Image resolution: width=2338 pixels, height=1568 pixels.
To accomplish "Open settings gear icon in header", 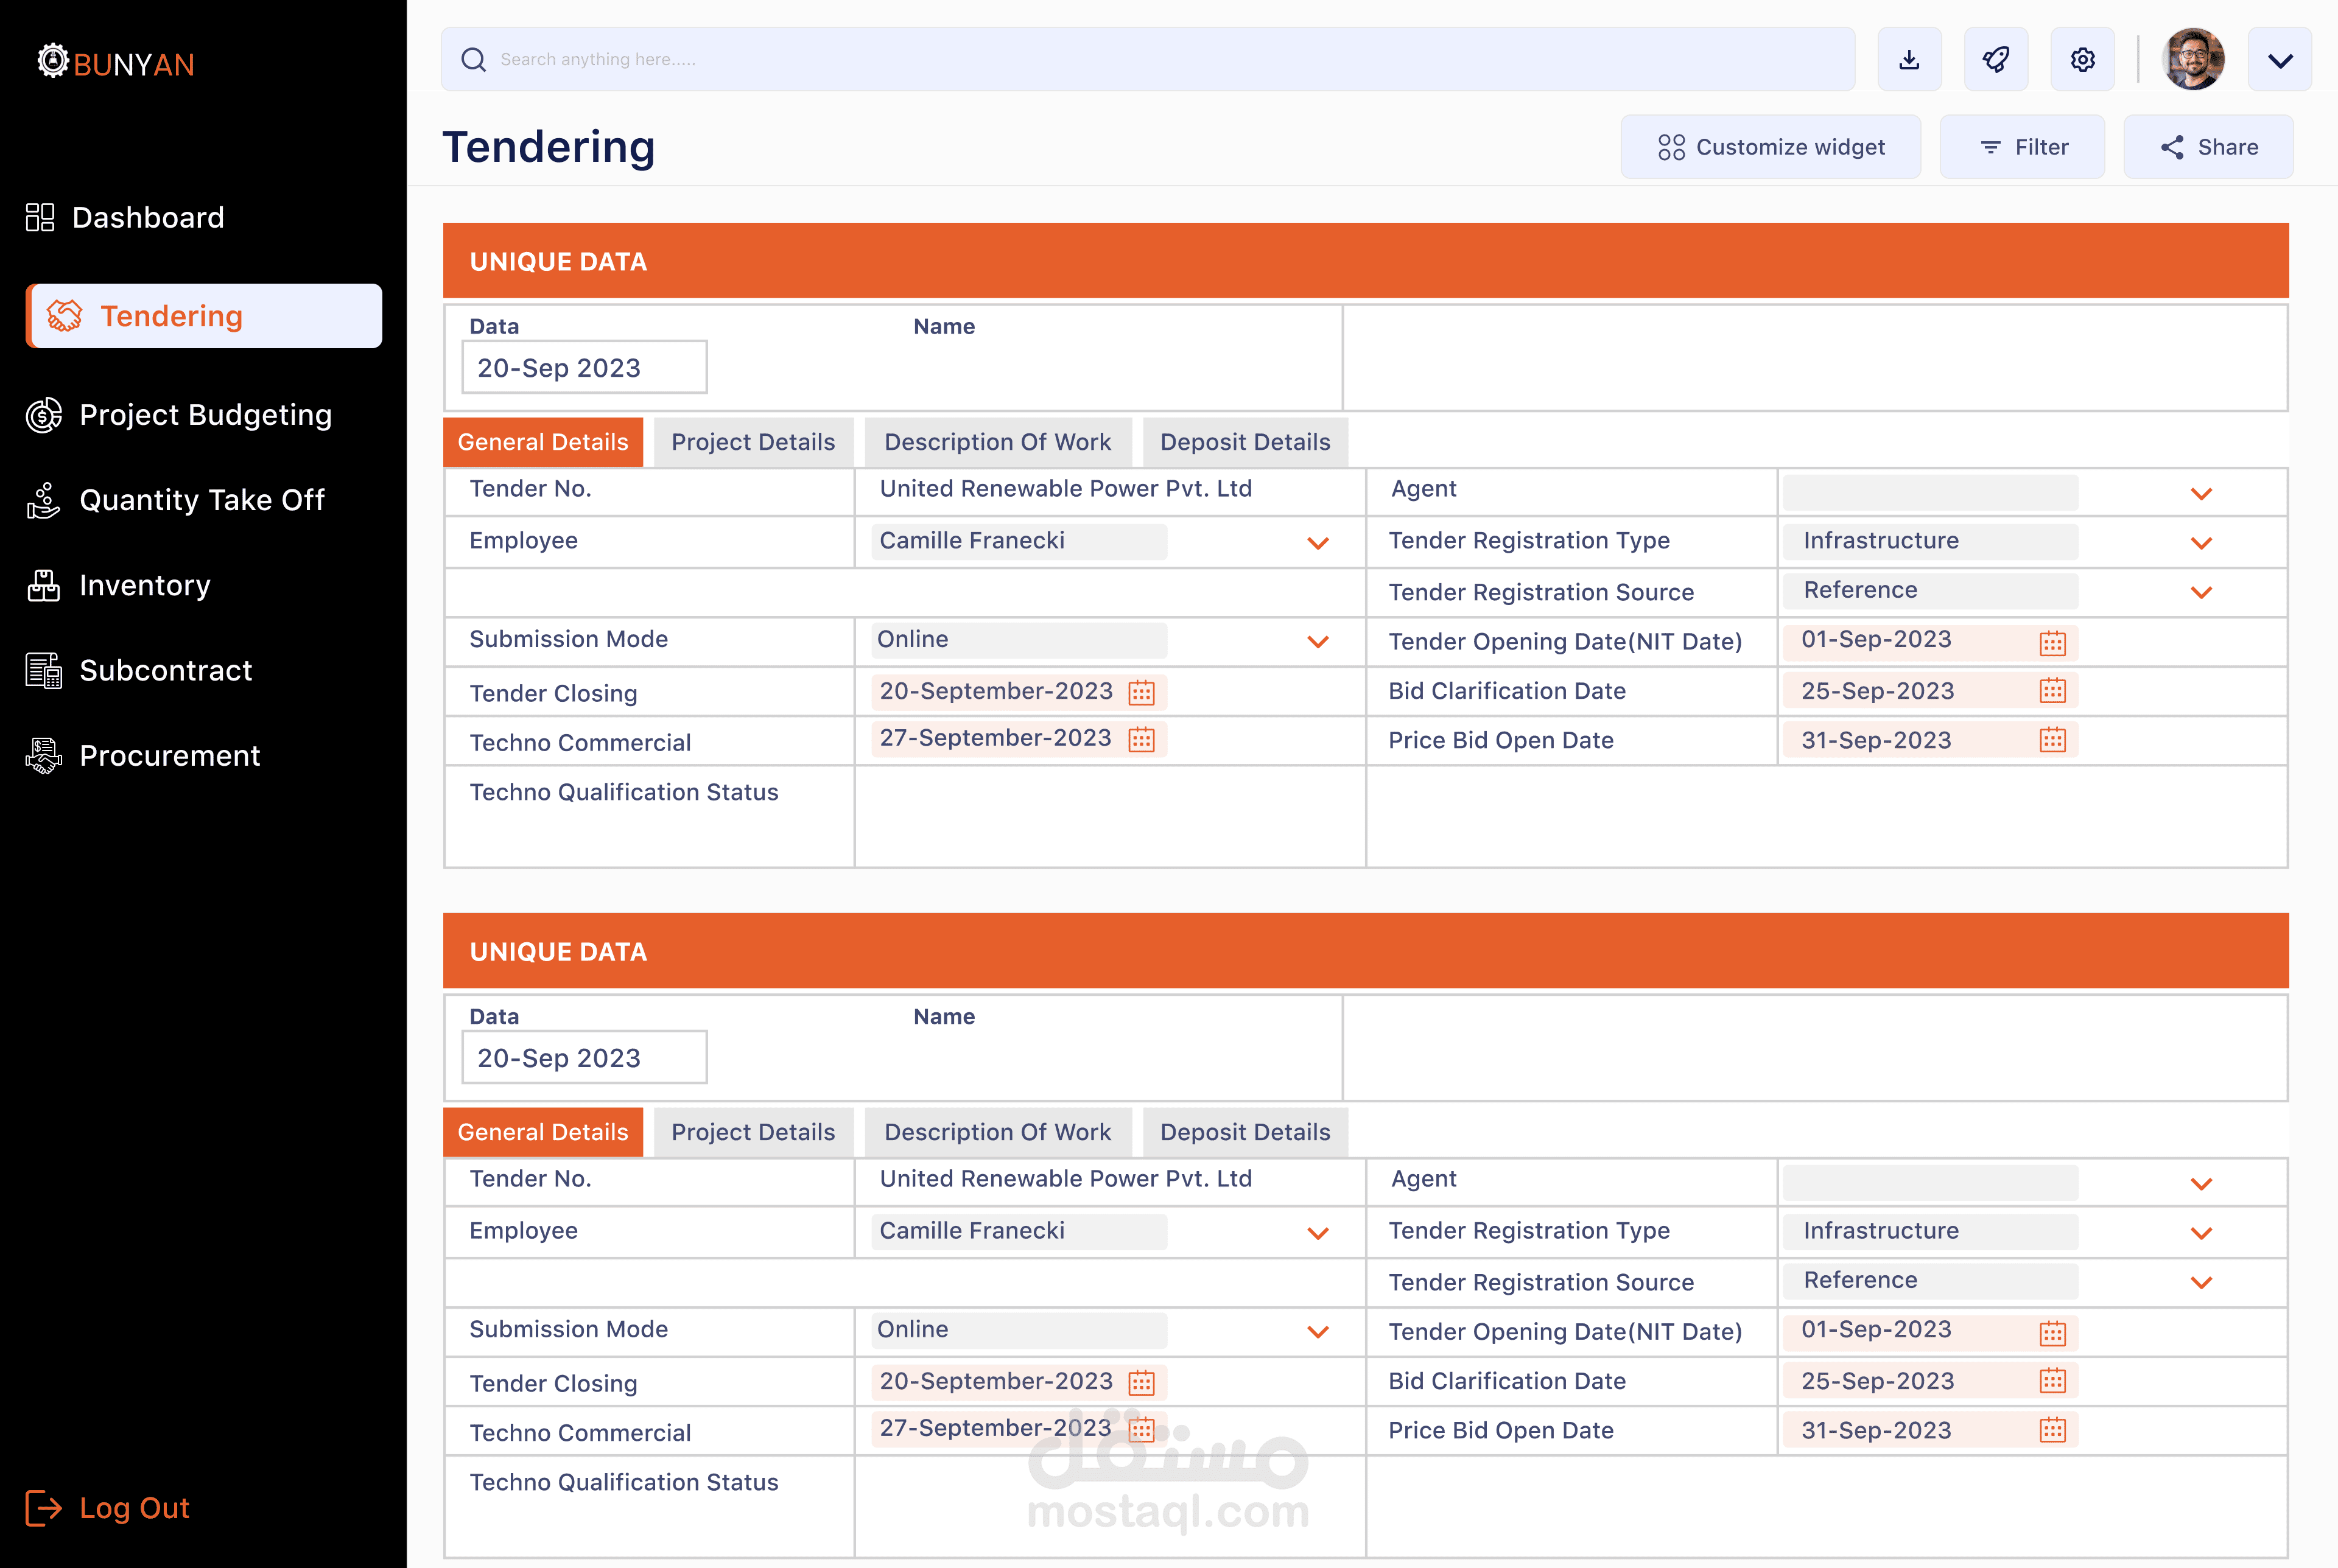I will point(2082,60).
